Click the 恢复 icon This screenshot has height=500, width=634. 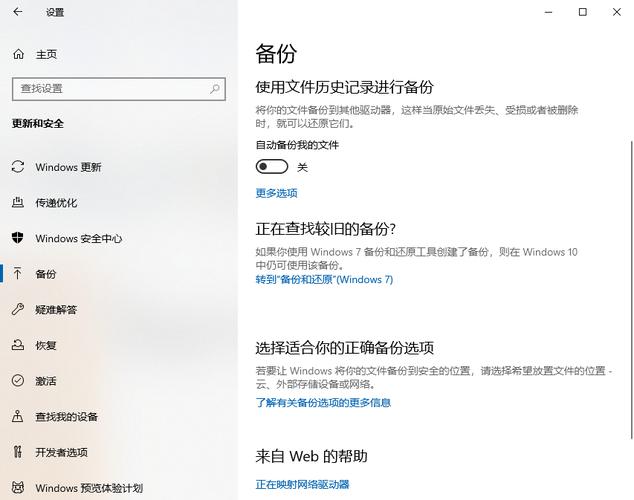pos(18,345)
